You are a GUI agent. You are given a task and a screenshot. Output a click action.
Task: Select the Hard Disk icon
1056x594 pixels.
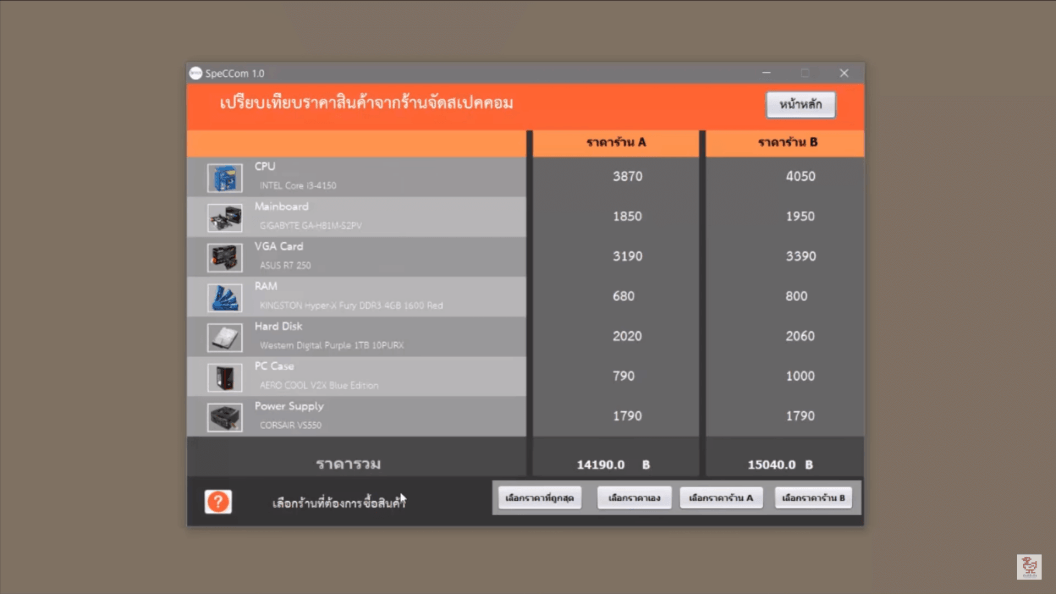(x=225, y=338)
